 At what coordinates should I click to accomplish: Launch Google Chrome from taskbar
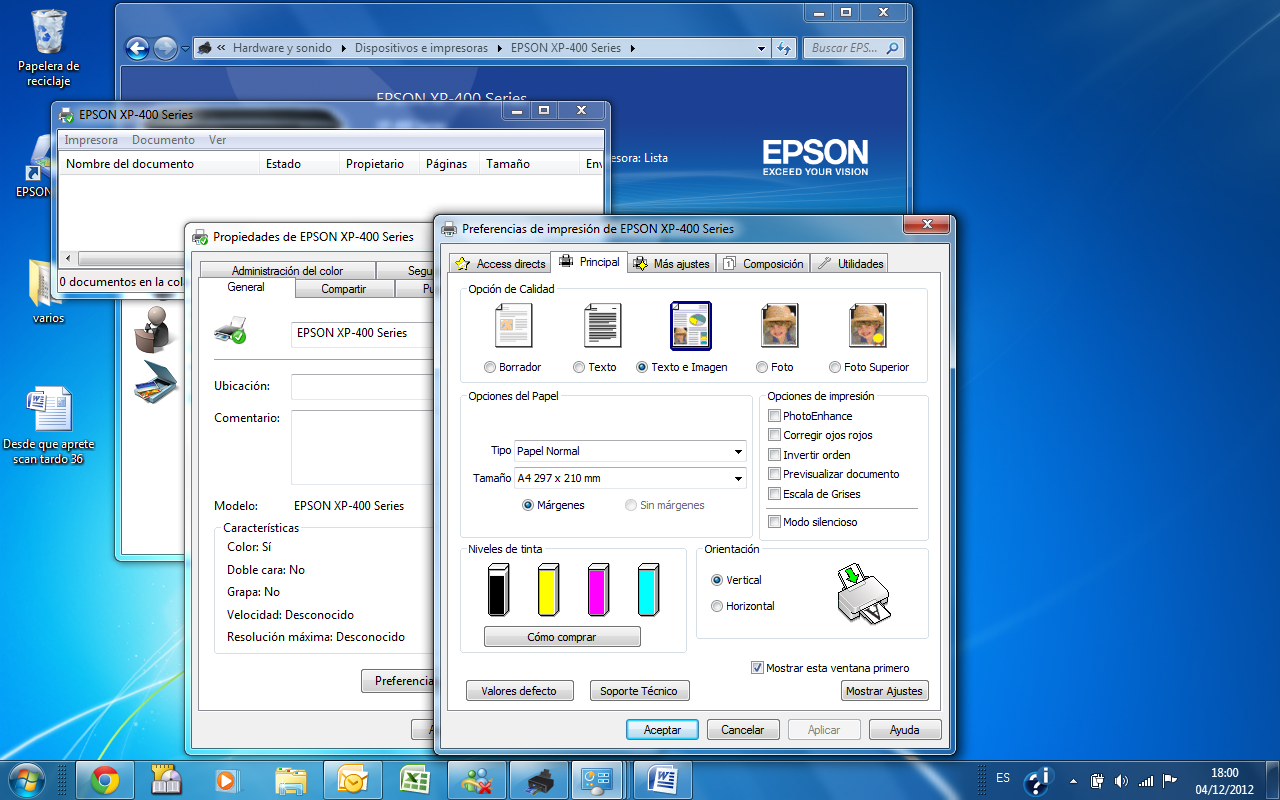[x=105, y=779]
